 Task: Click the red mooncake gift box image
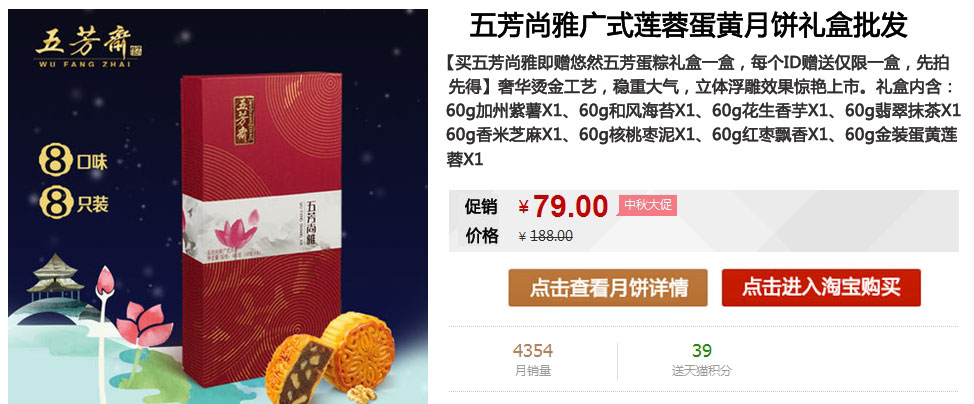pos(262,230)
